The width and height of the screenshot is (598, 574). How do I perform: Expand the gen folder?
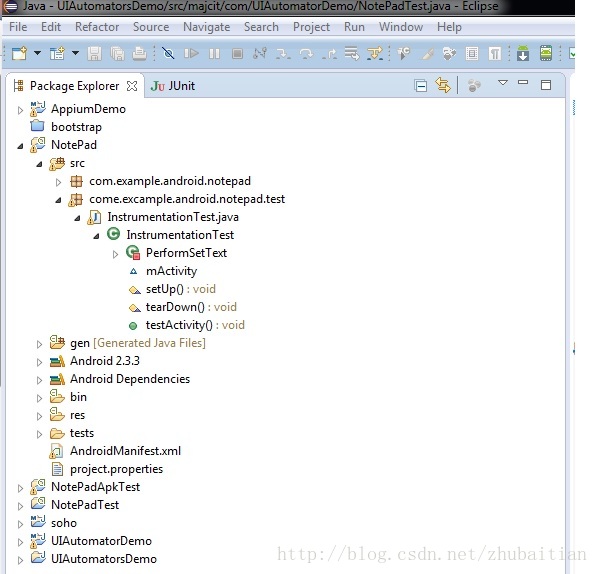[x=39, y=344]
